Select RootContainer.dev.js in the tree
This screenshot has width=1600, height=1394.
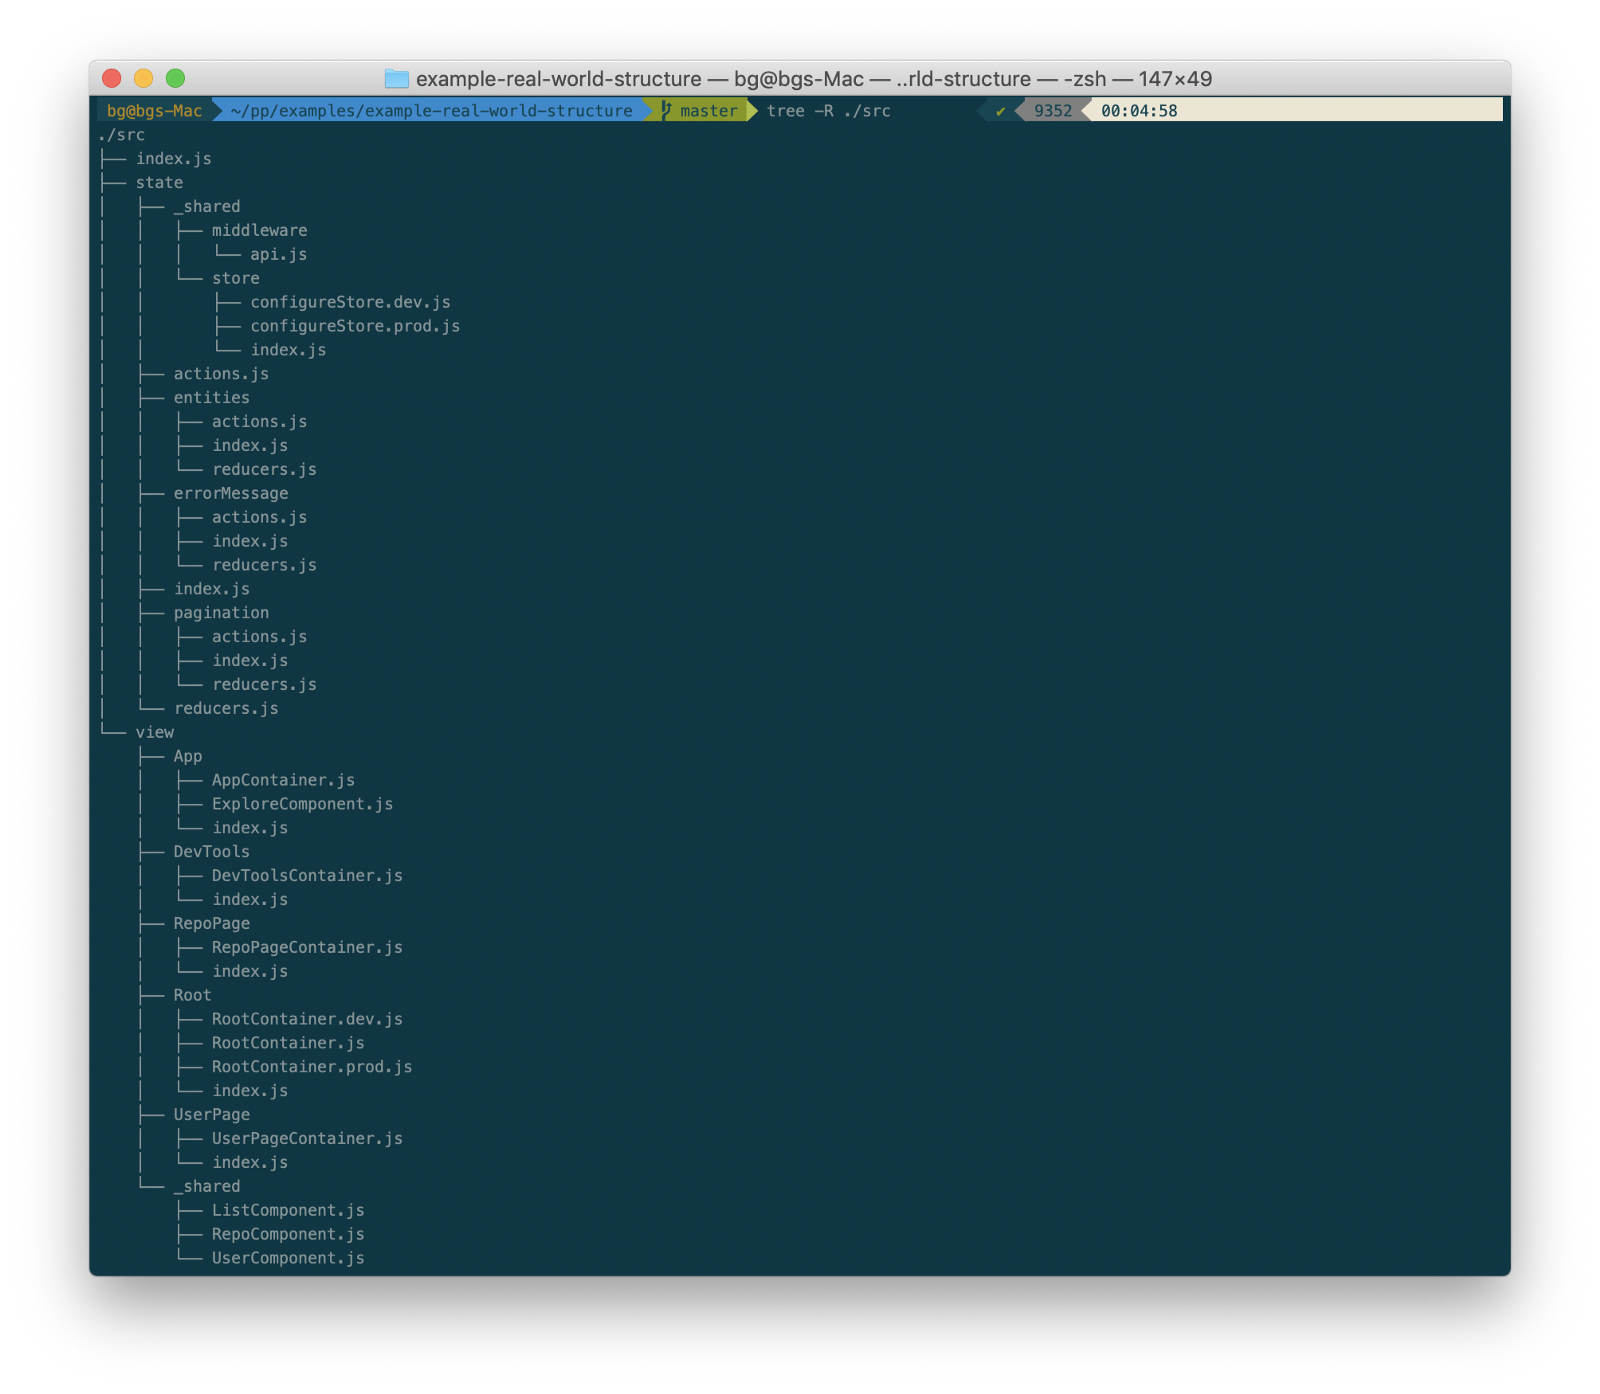coord(308,1020)
